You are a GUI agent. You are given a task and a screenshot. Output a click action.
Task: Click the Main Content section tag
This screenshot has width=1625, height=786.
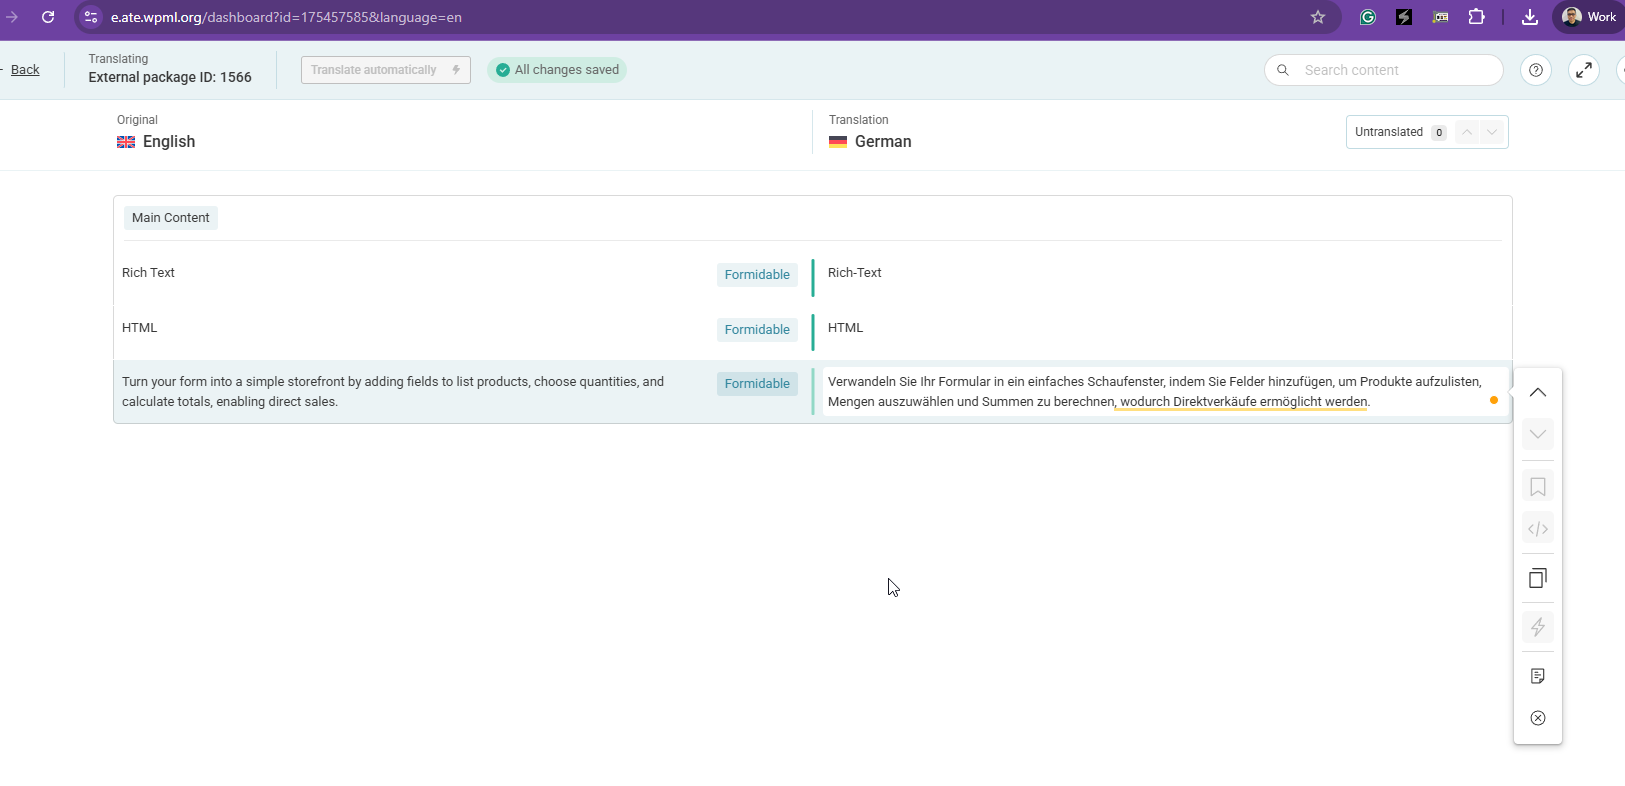click(x=171, y=218)
